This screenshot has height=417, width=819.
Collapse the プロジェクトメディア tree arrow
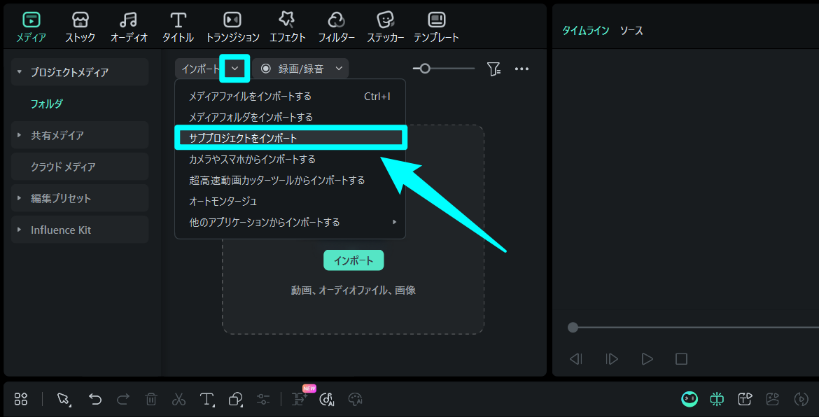pos(19,72)
